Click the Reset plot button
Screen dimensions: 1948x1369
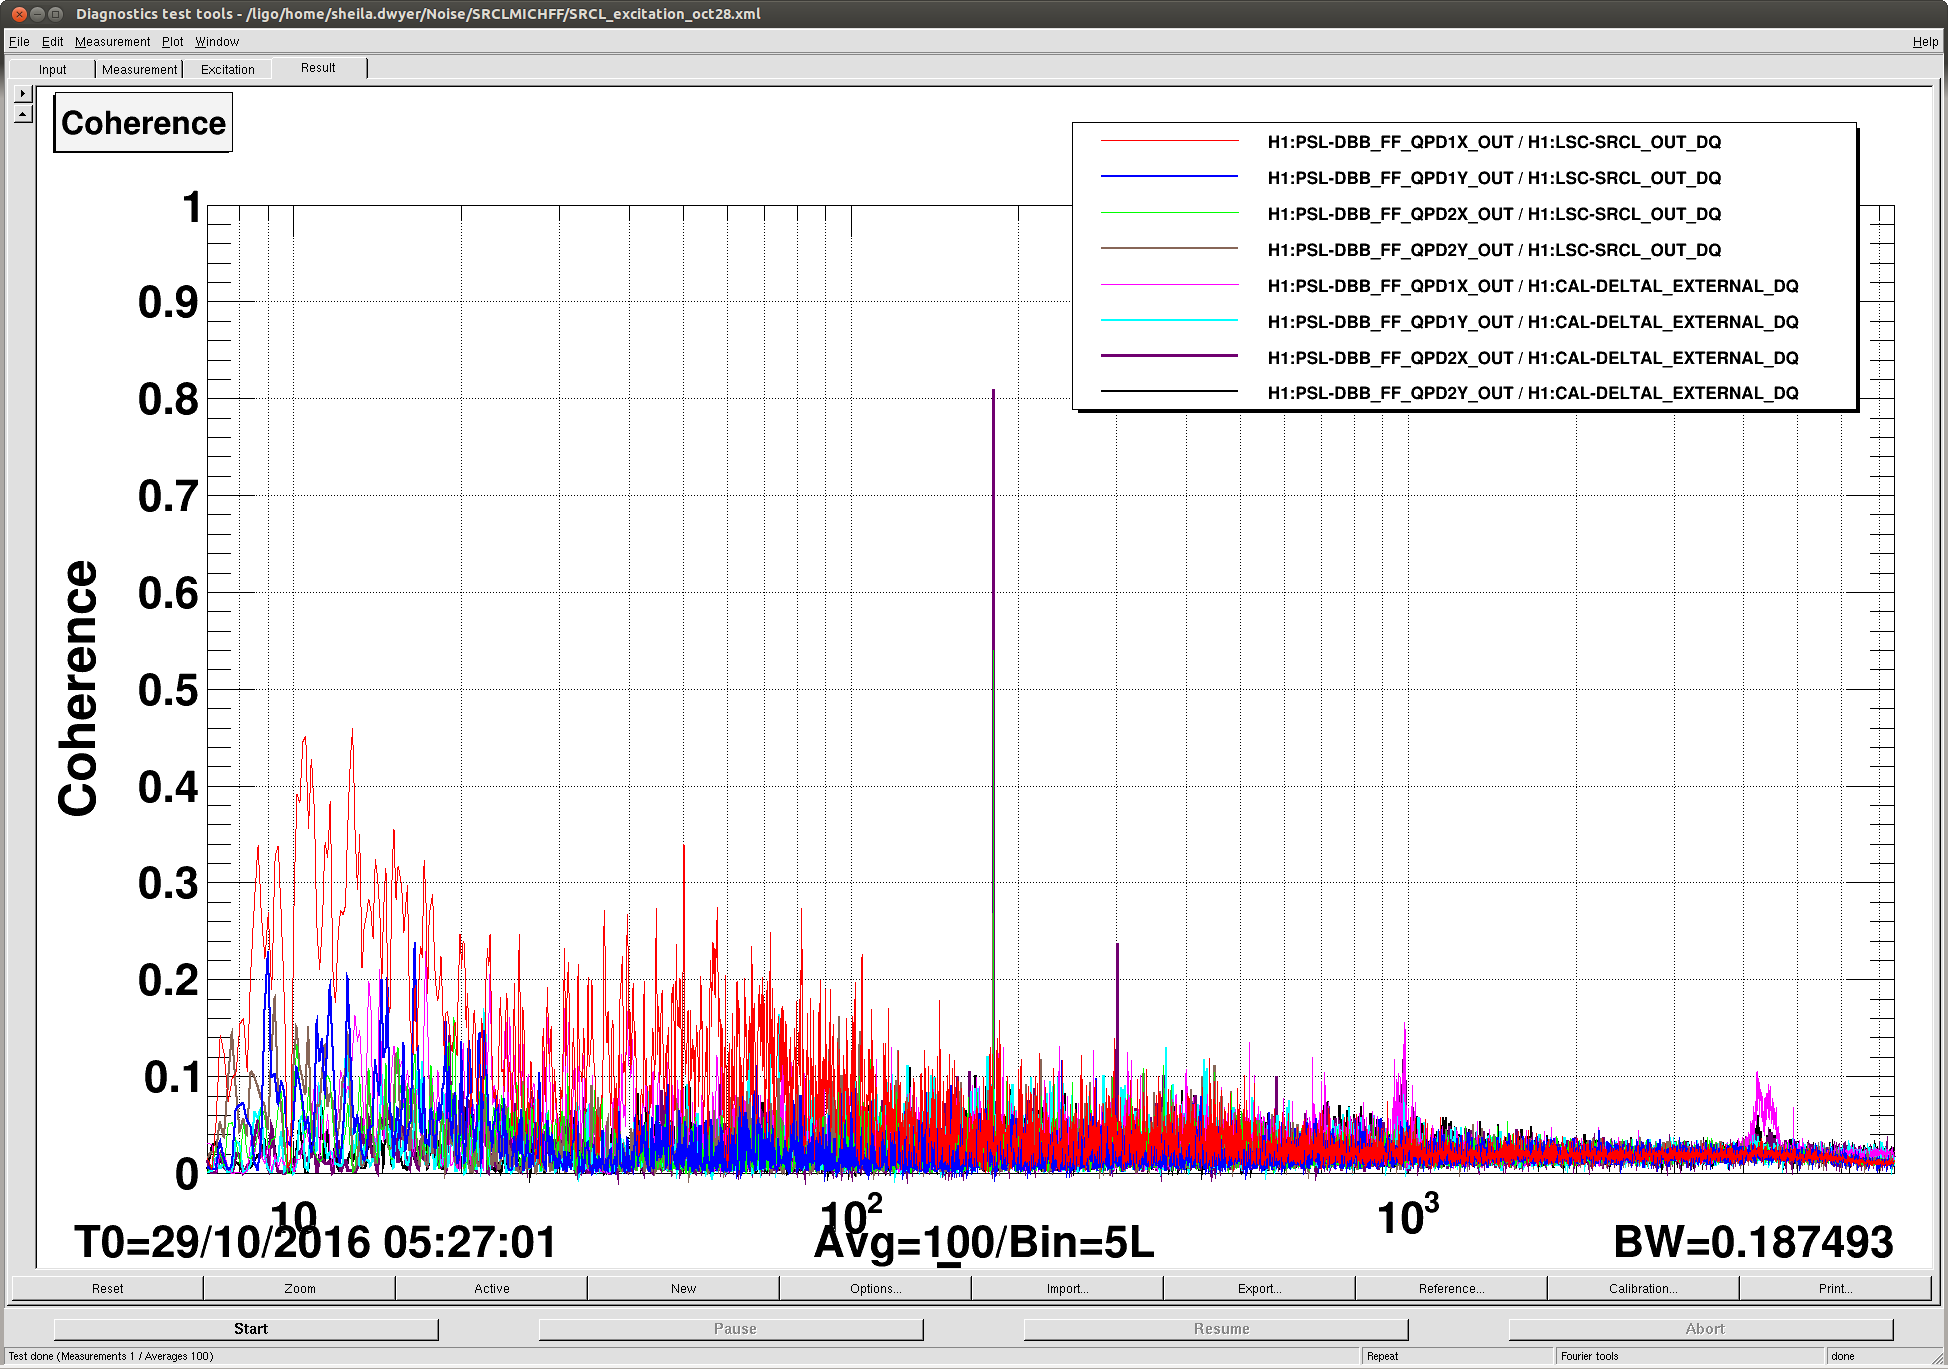click(107, 1288)
